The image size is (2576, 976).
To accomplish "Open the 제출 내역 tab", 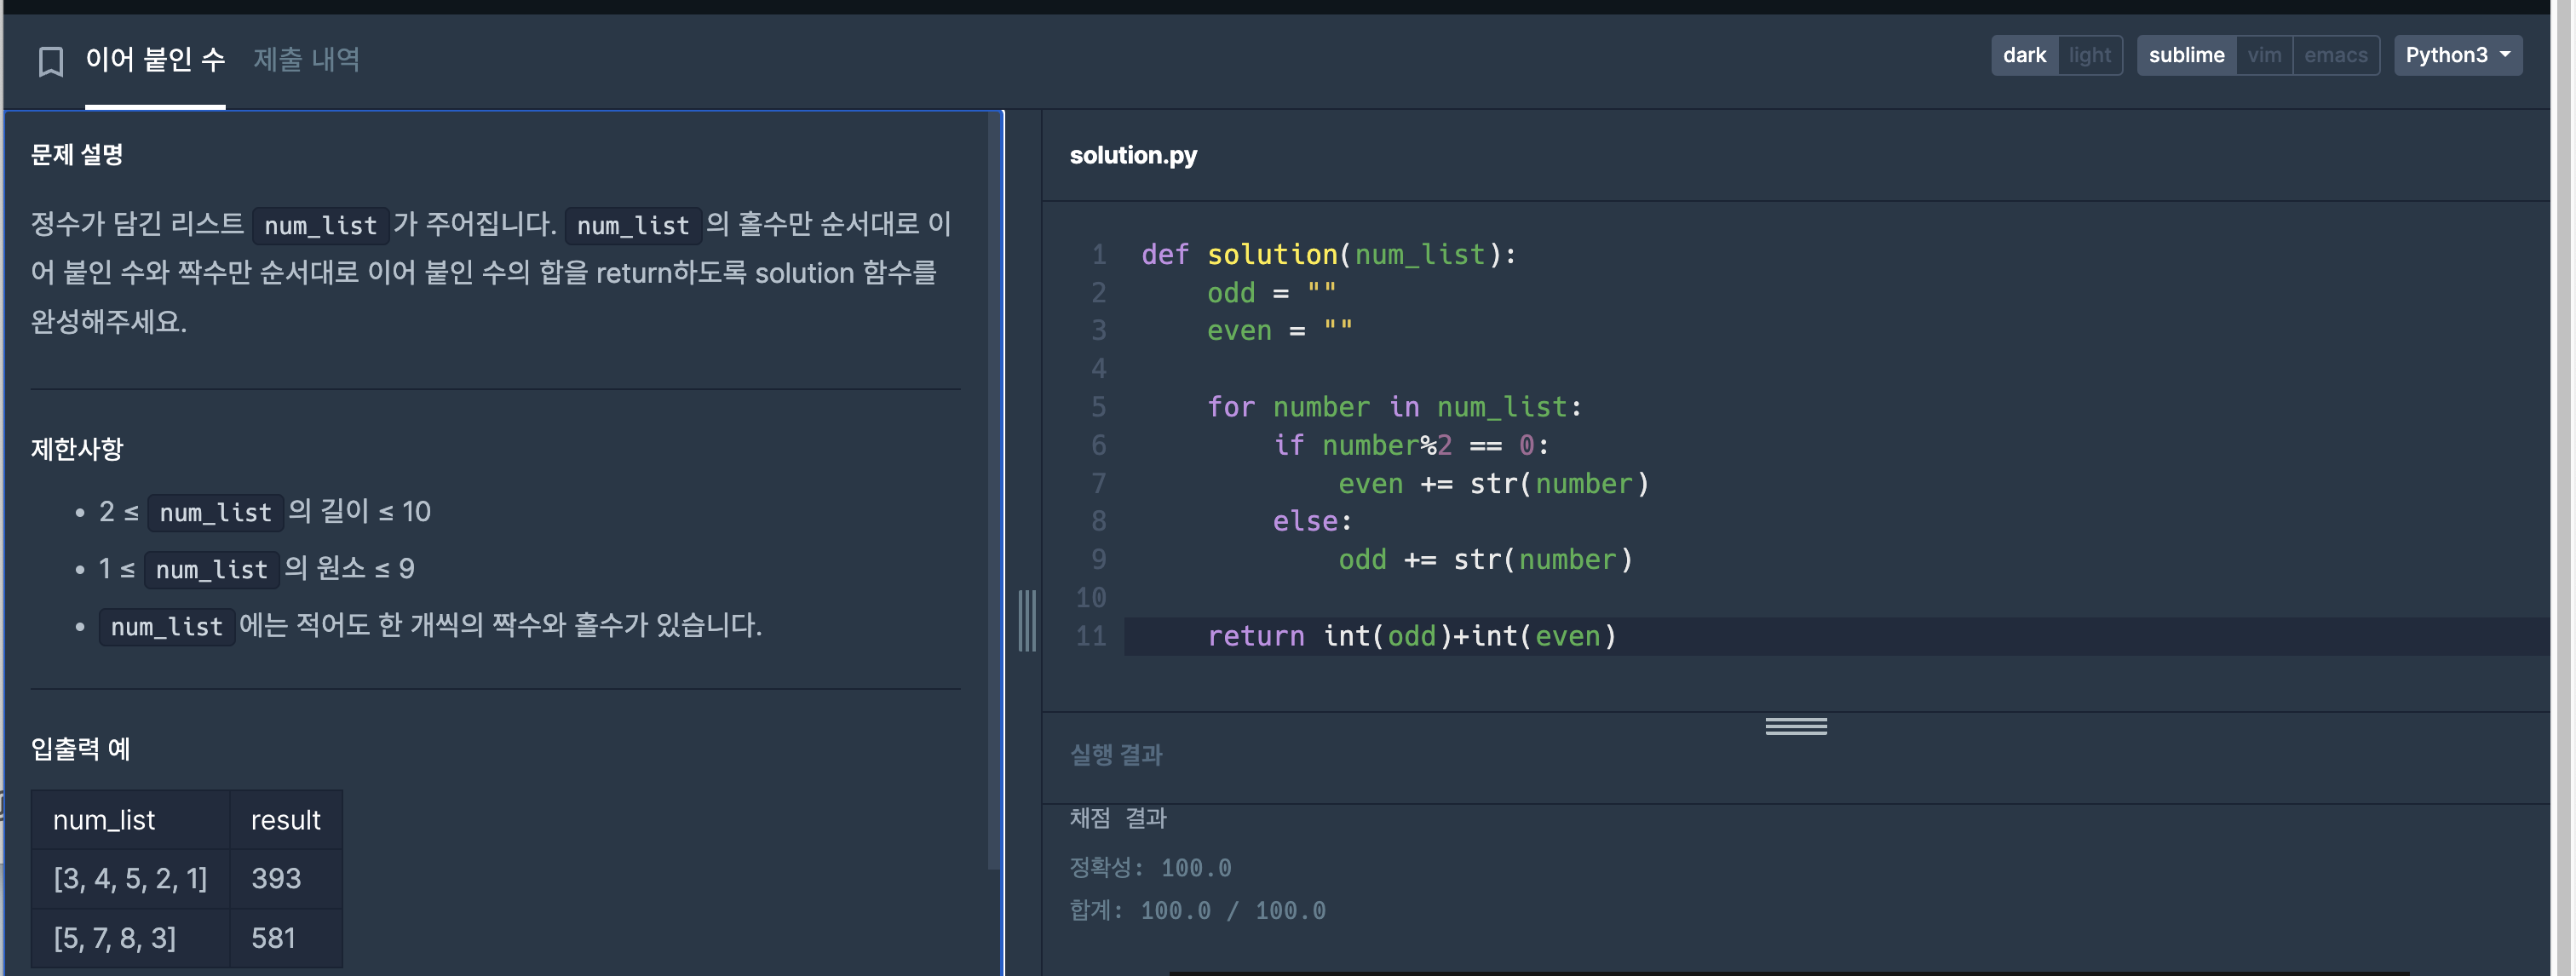I will click(x=306, y=59).
